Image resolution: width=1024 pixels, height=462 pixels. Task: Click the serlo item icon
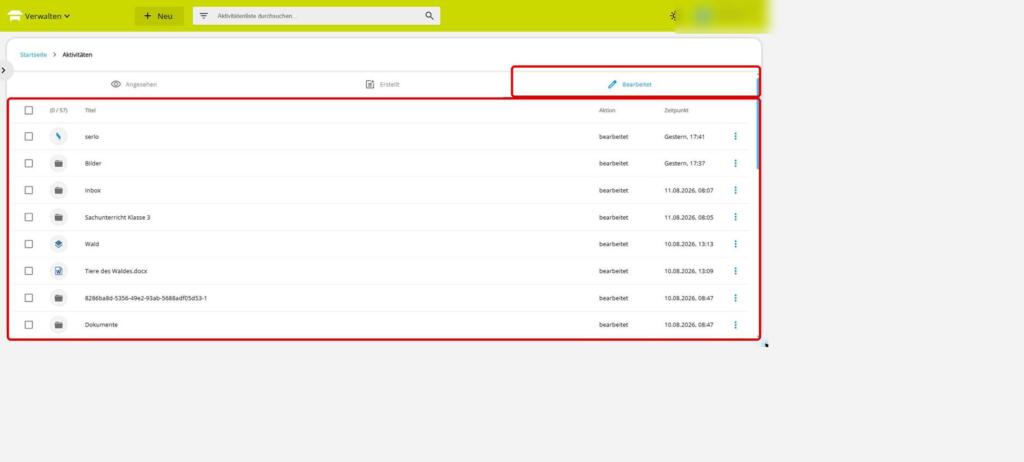tap(58, 137)
